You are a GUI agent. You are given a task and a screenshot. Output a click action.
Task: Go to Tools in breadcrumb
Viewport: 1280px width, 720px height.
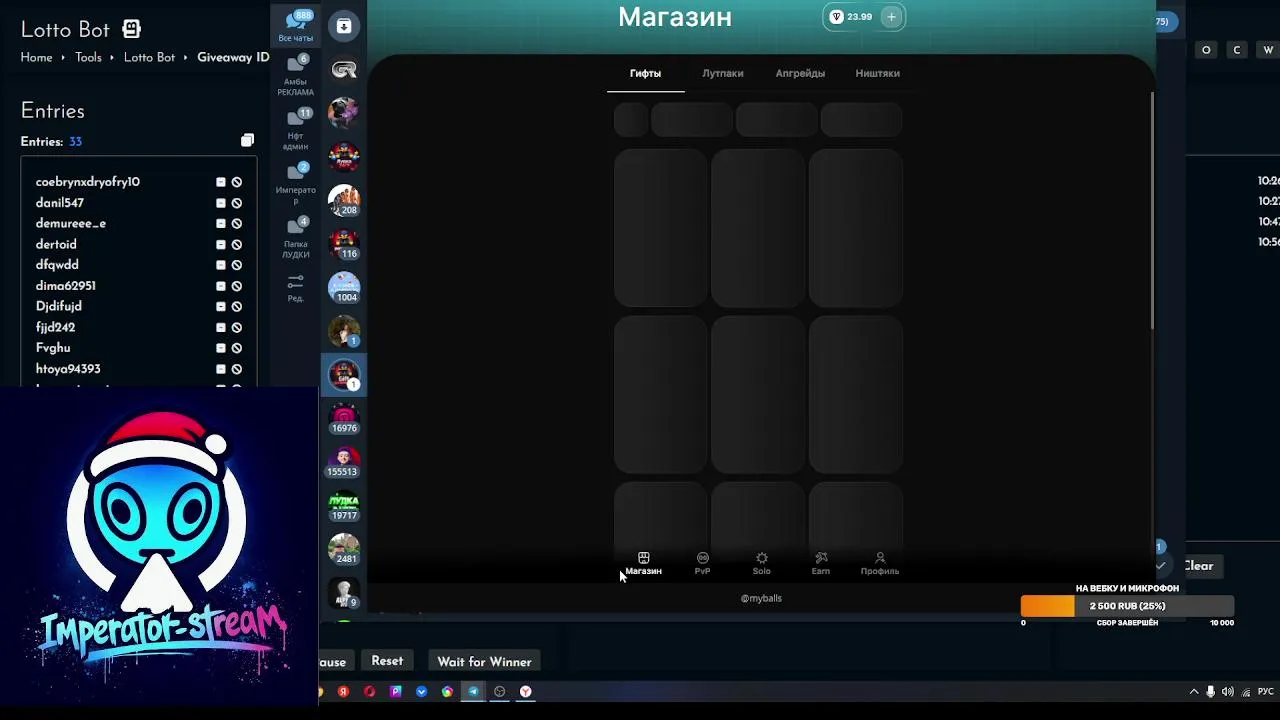point(88,57)
